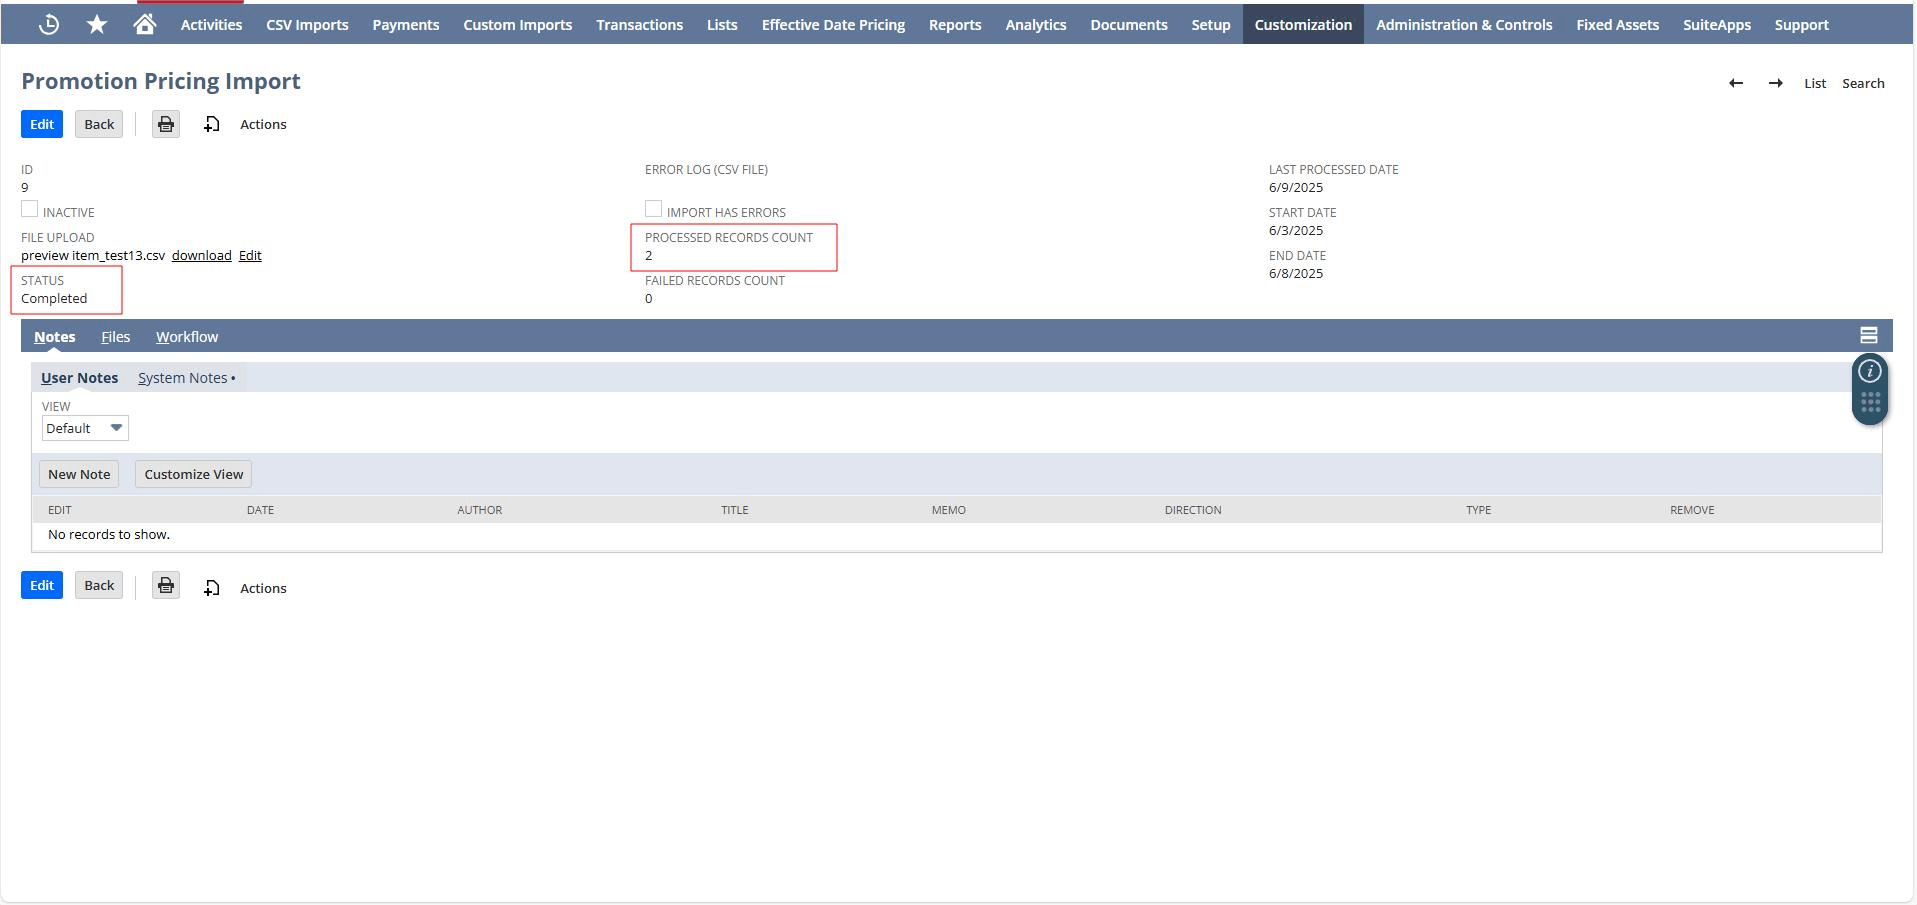This screenshot has height=905, width=1917.
Task: Expand the top Actions menu
Action: (x=263, y=124)
